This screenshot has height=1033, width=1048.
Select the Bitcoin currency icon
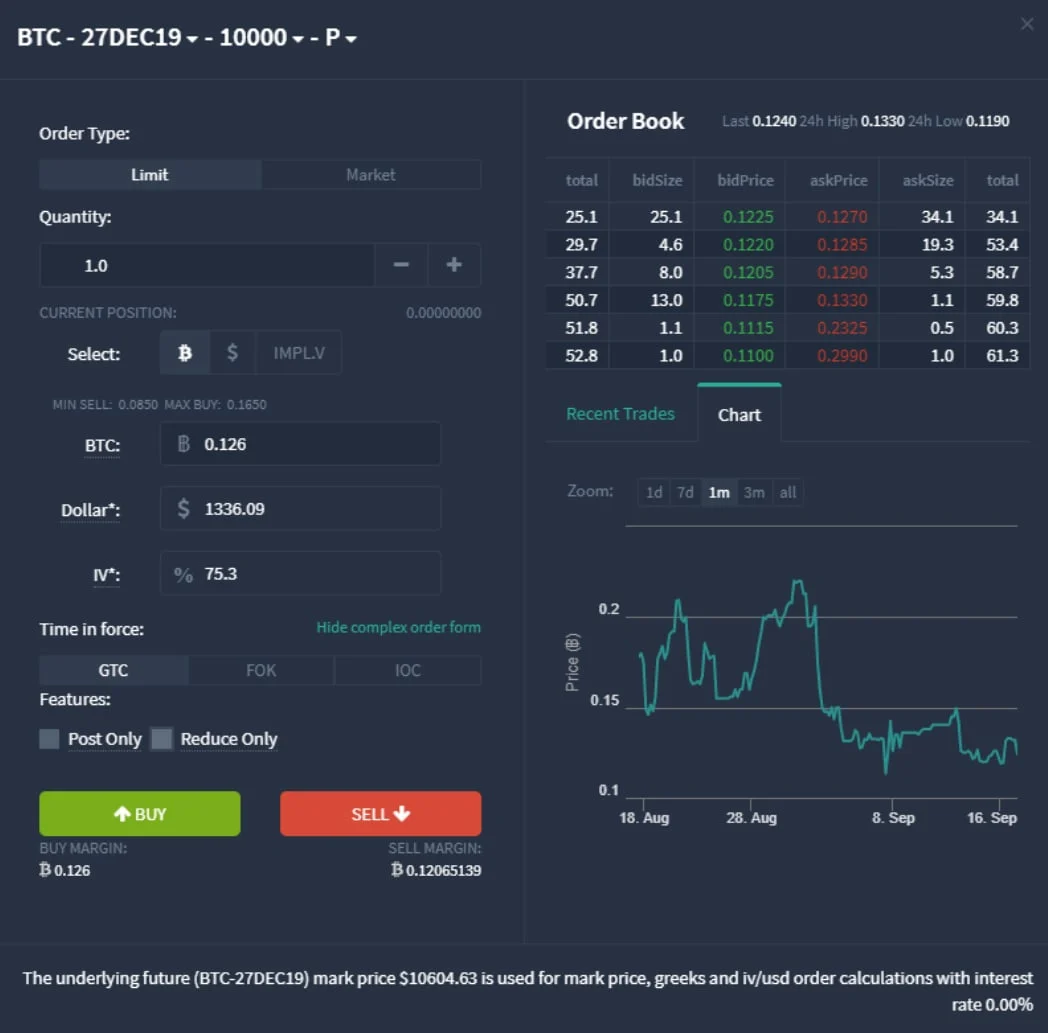point(185,353)
